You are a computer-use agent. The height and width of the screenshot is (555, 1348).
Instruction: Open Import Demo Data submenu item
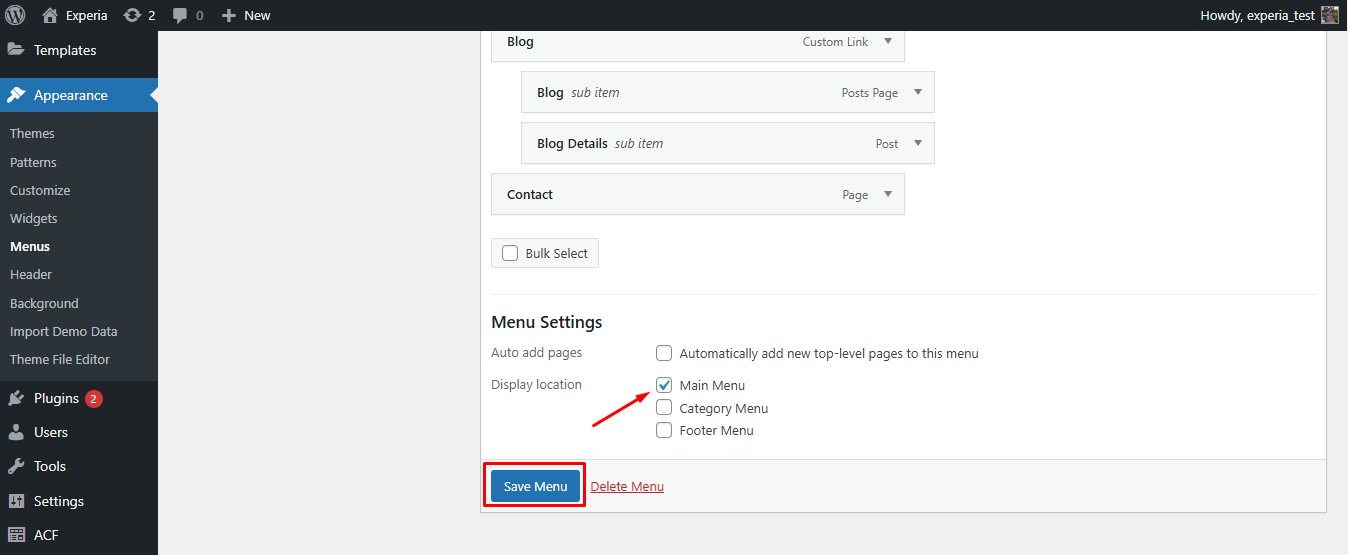[x=64, y=331]
